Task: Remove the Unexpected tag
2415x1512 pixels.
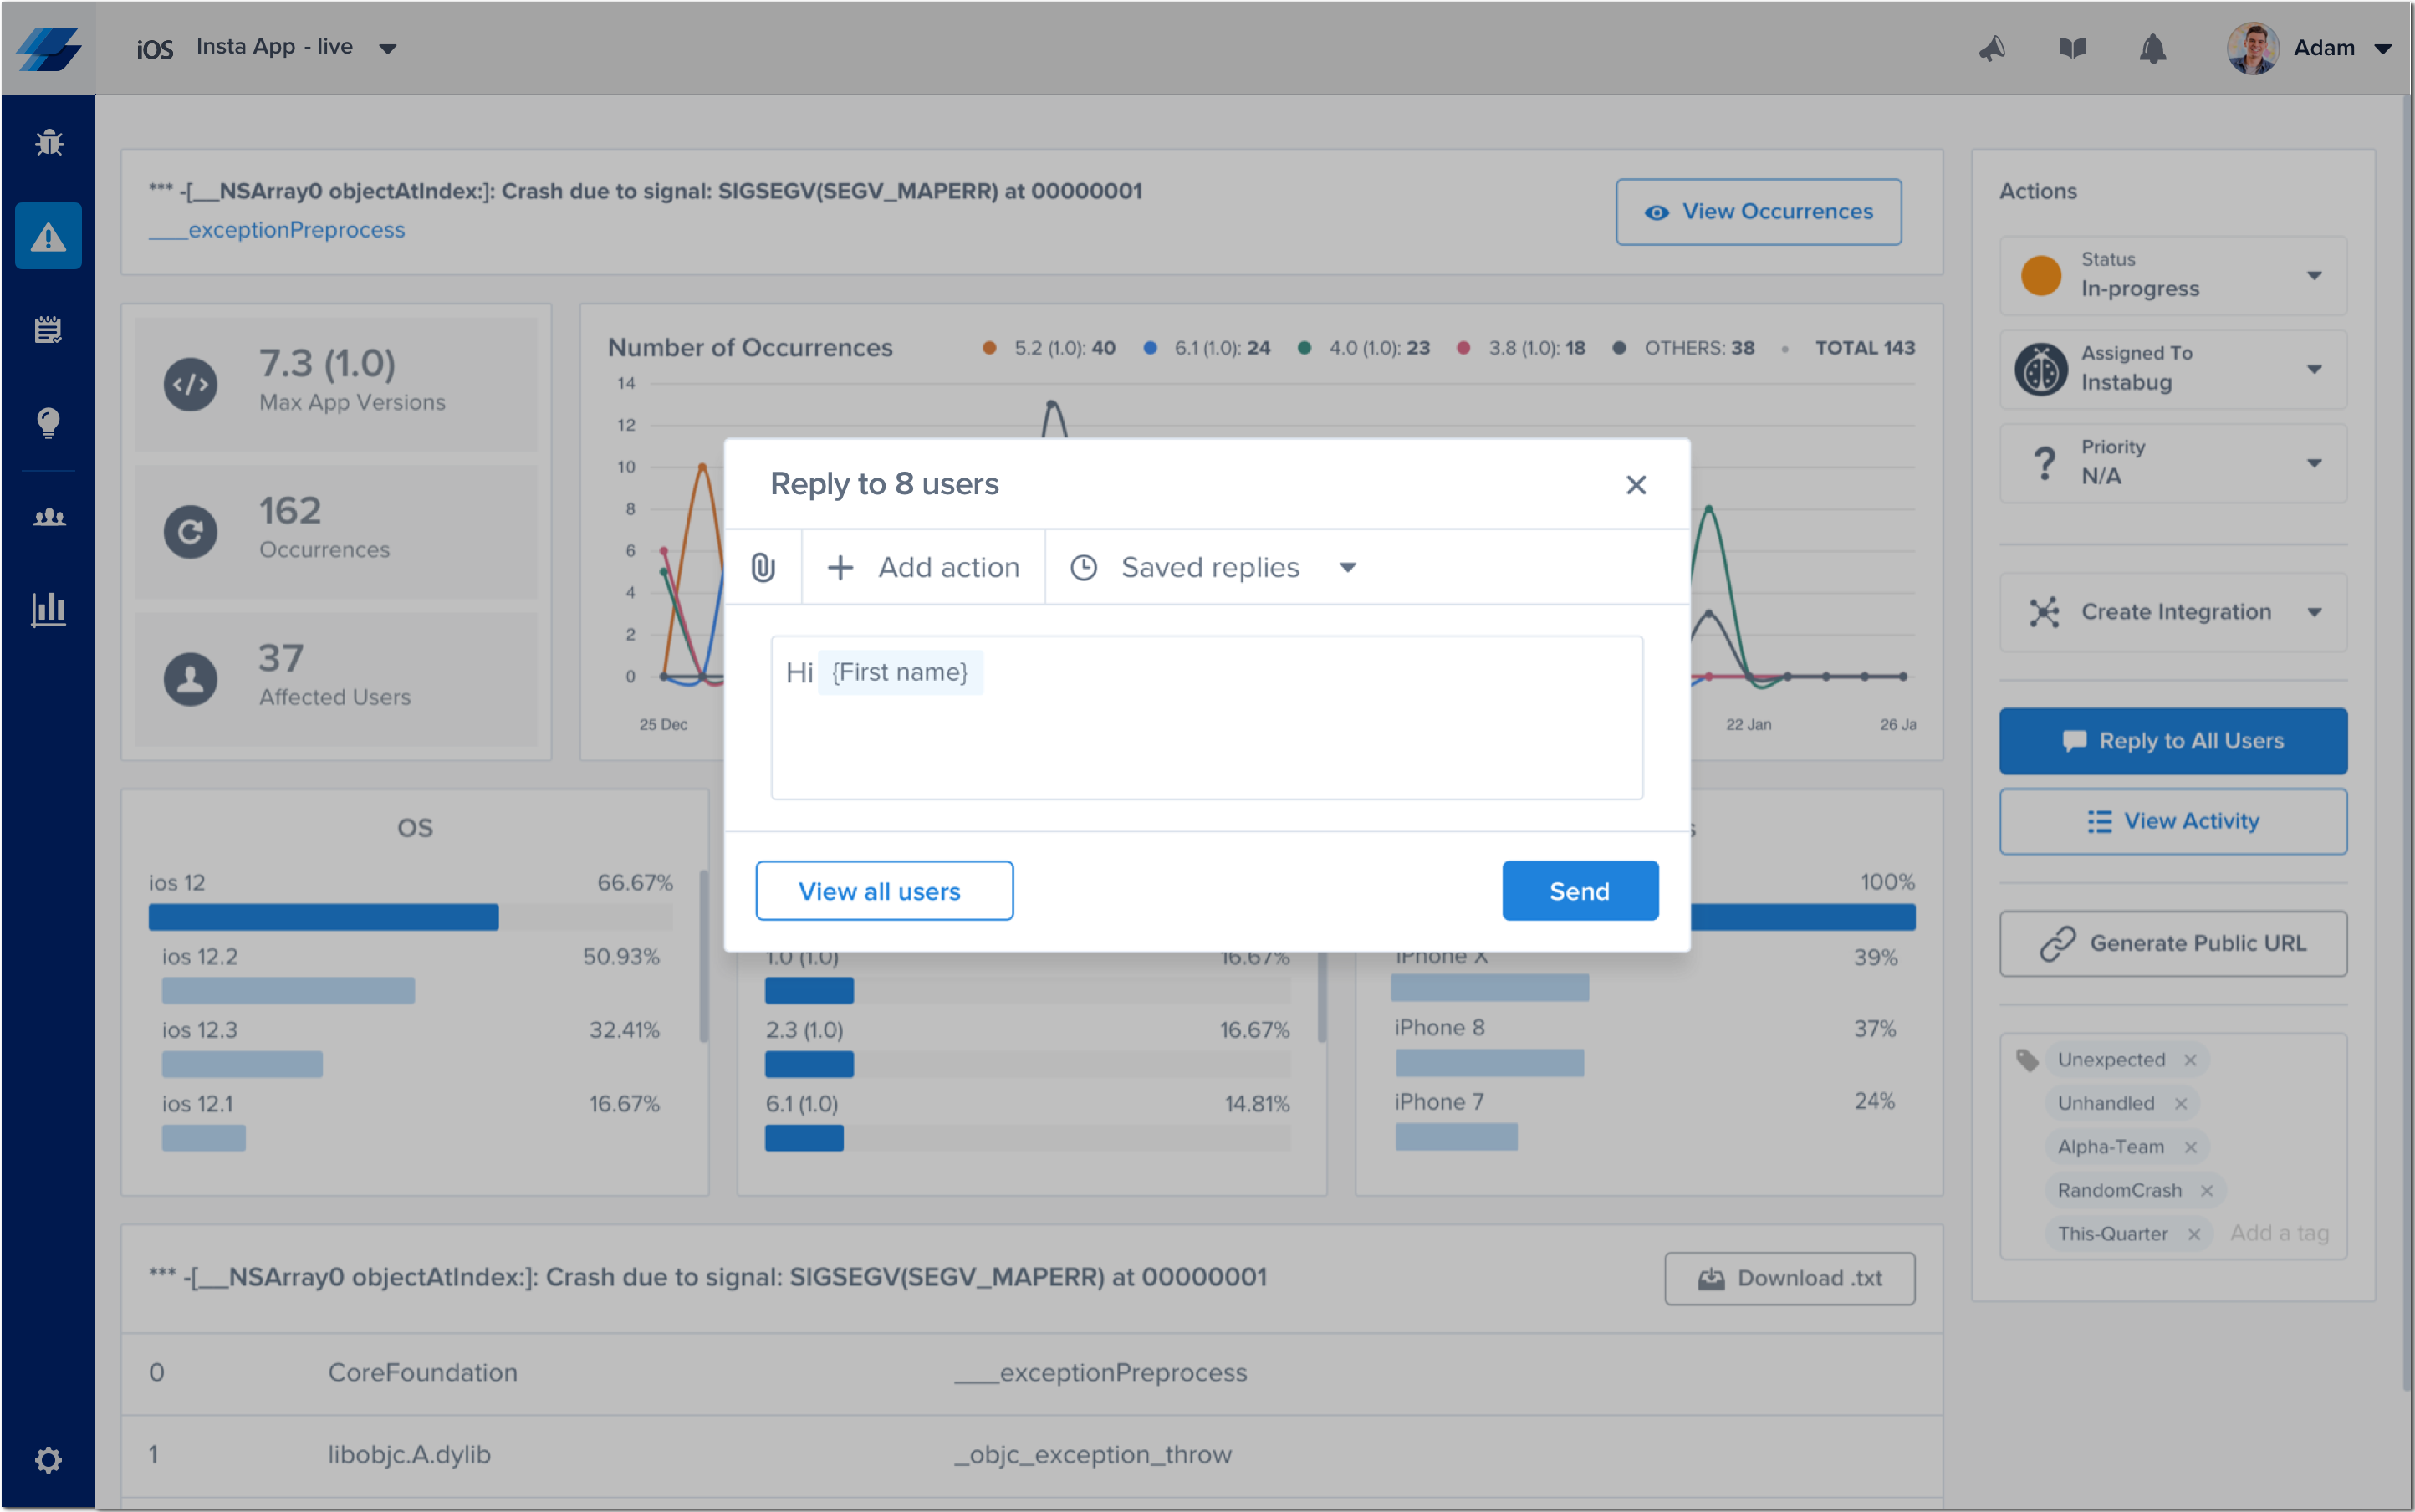Action: (2190, 1060)
